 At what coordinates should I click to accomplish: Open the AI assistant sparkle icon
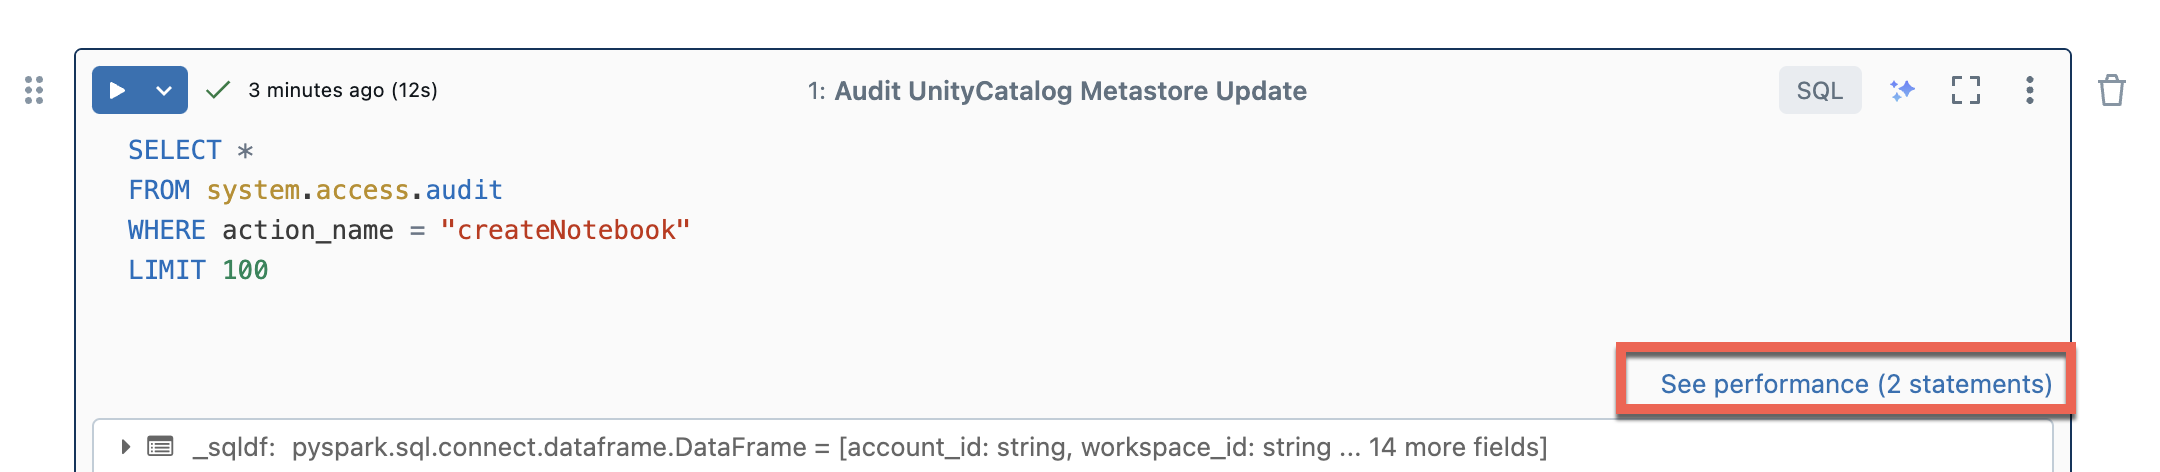point(1902,90)
